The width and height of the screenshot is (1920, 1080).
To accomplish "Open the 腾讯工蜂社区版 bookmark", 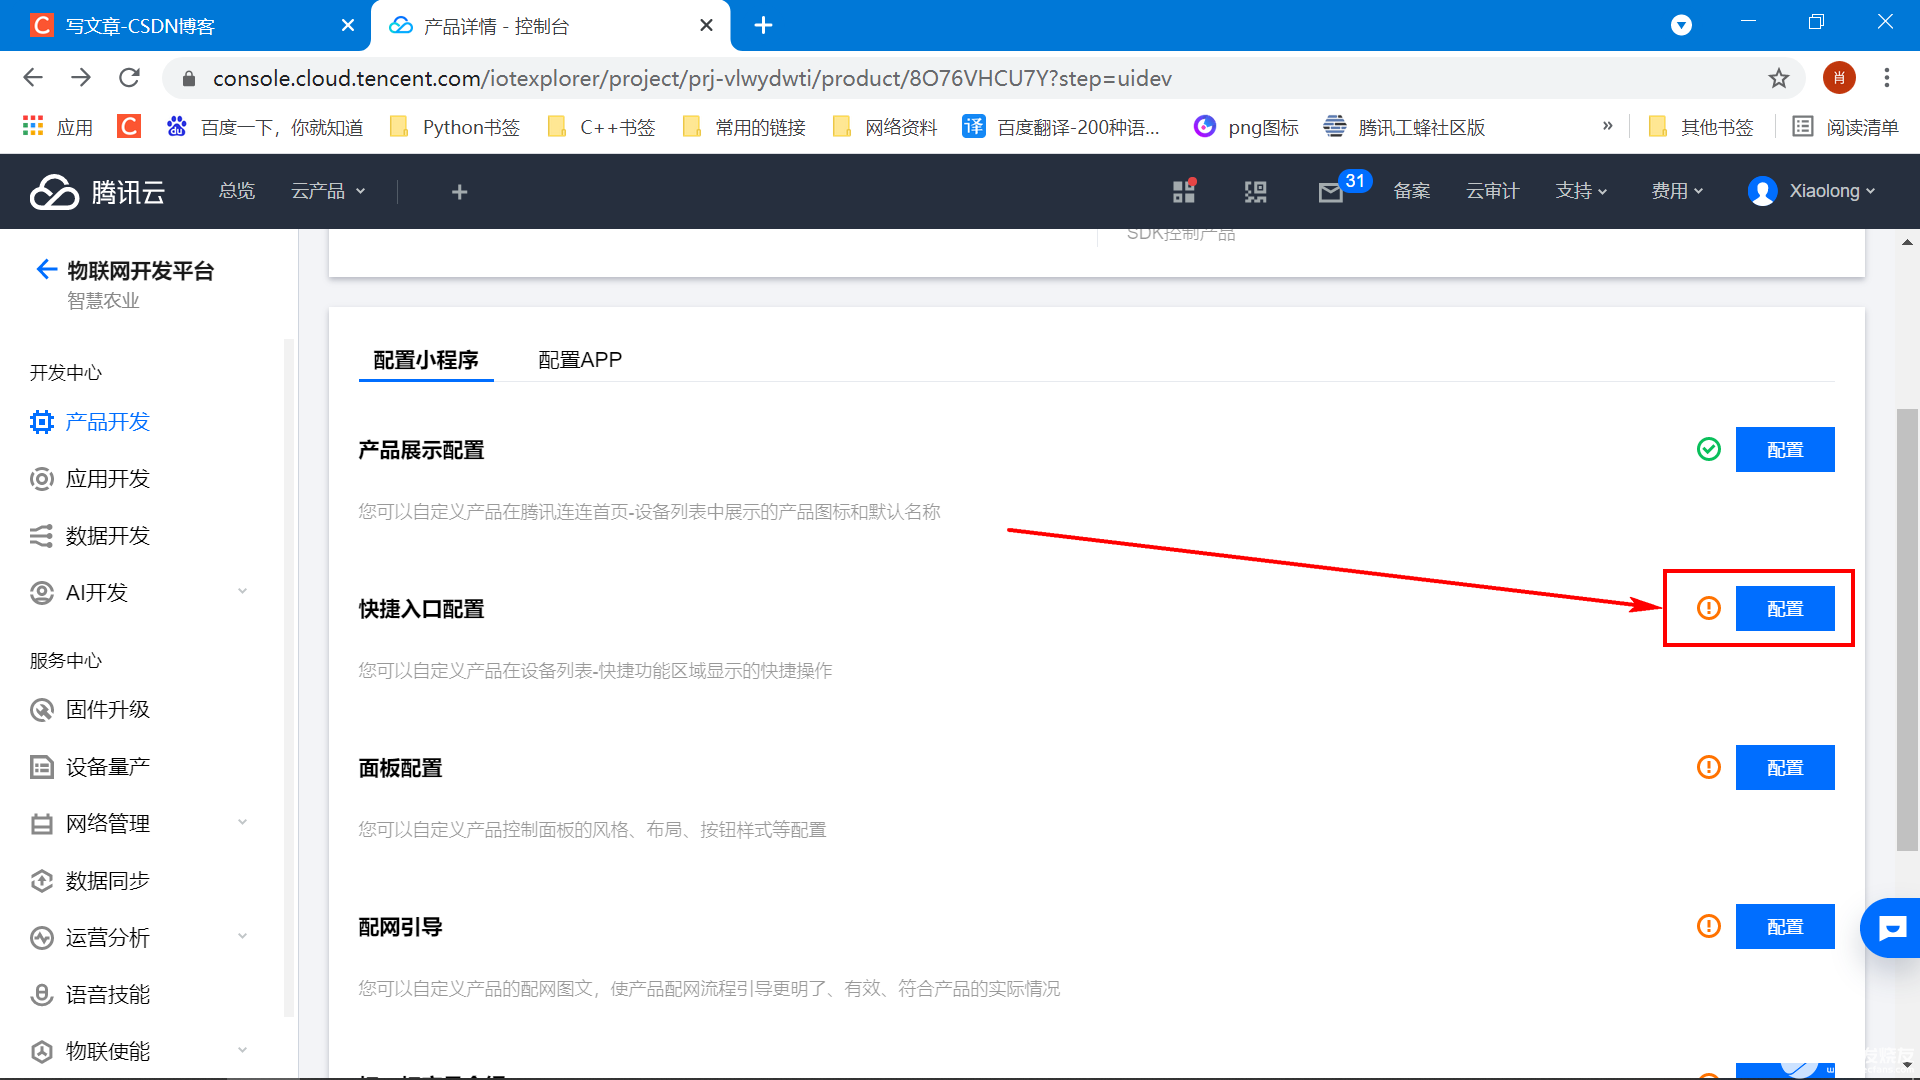I will (1404, 127).
